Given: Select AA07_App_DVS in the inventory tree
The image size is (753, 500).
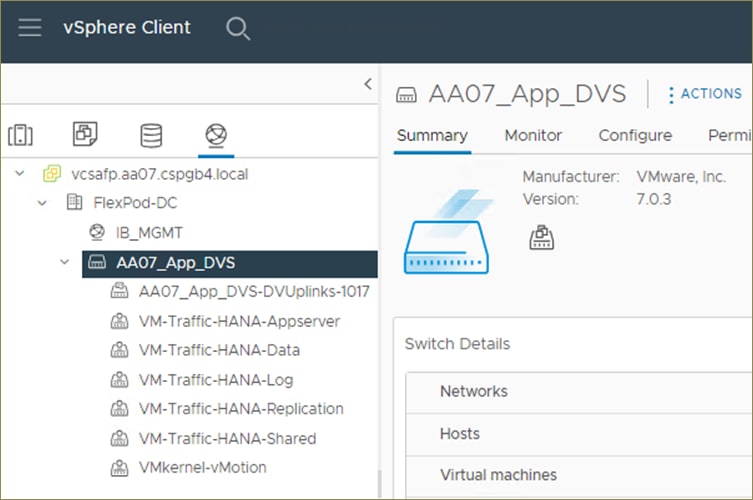Looking at the screenshot, I should (230, 263).
